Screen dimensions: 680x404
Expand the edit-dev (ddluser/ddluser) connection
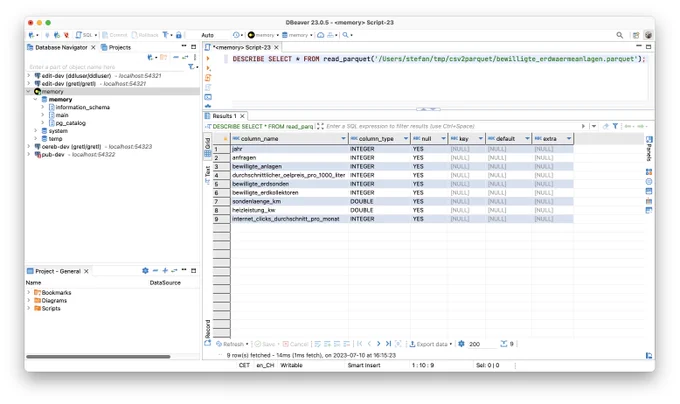(x=29, y=75)
